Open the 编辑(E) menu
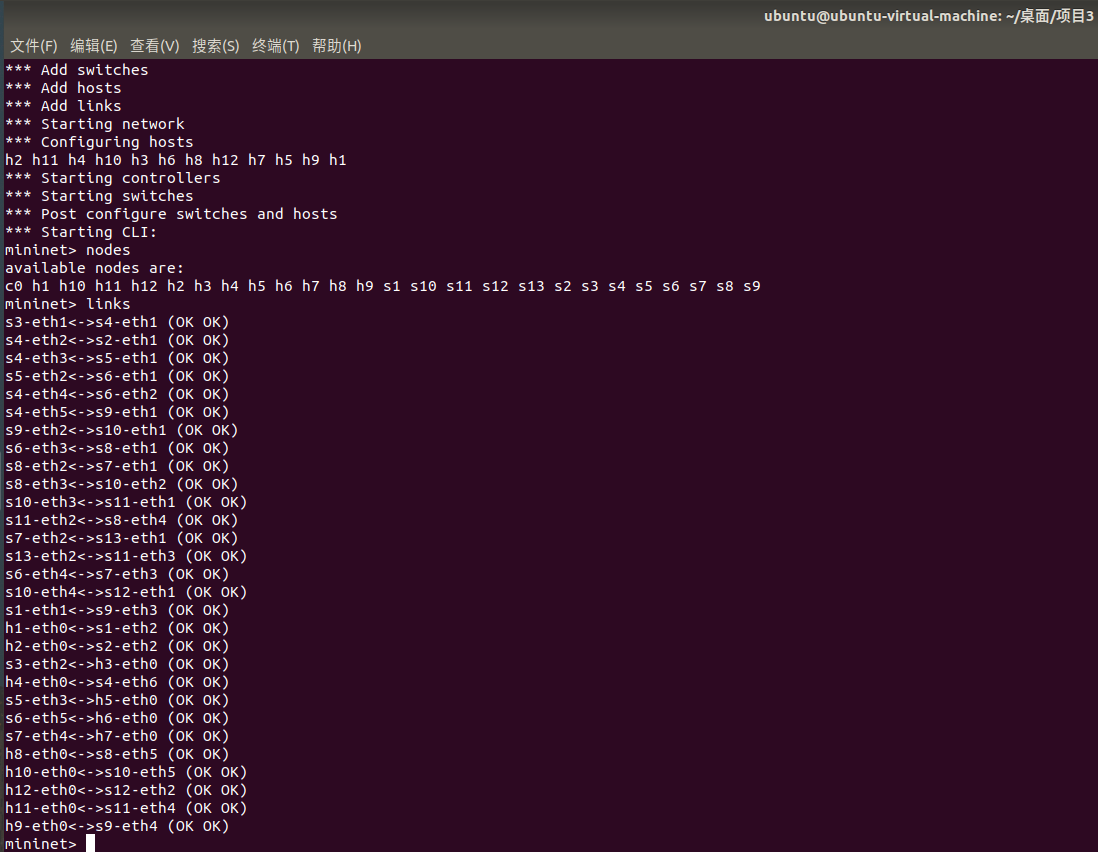This screenshot has height=852, width=1098. point(94,46)
